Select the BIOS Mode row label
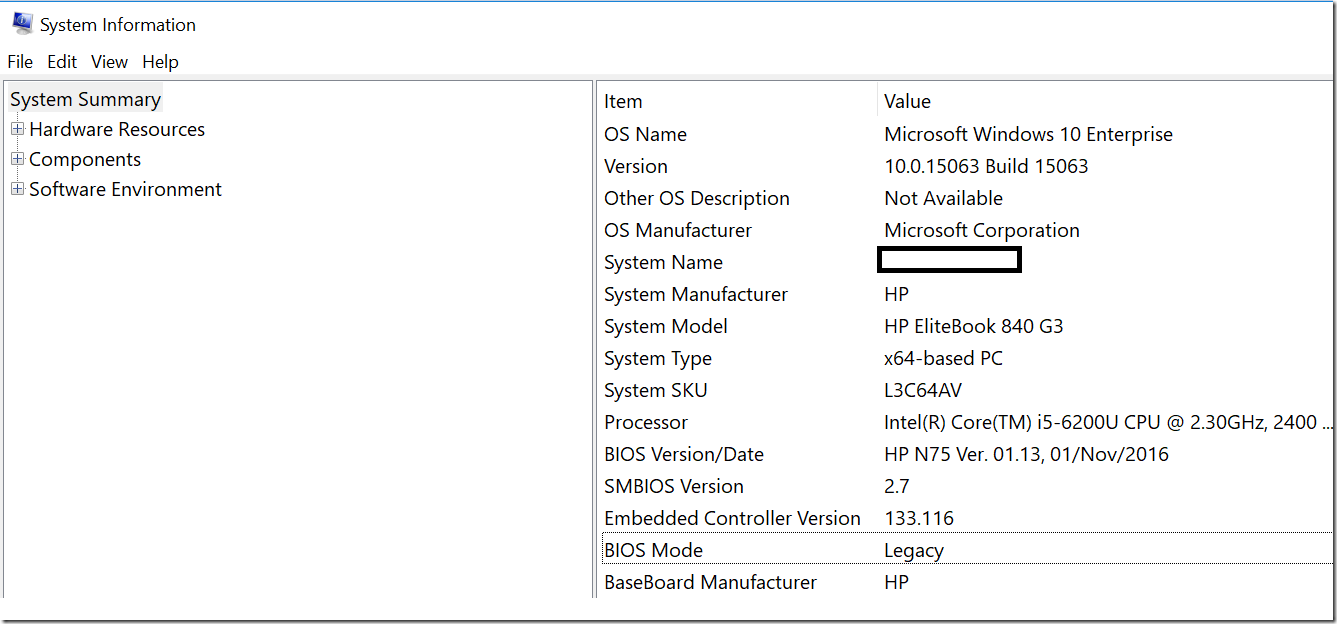 click(x=653, y=551)
